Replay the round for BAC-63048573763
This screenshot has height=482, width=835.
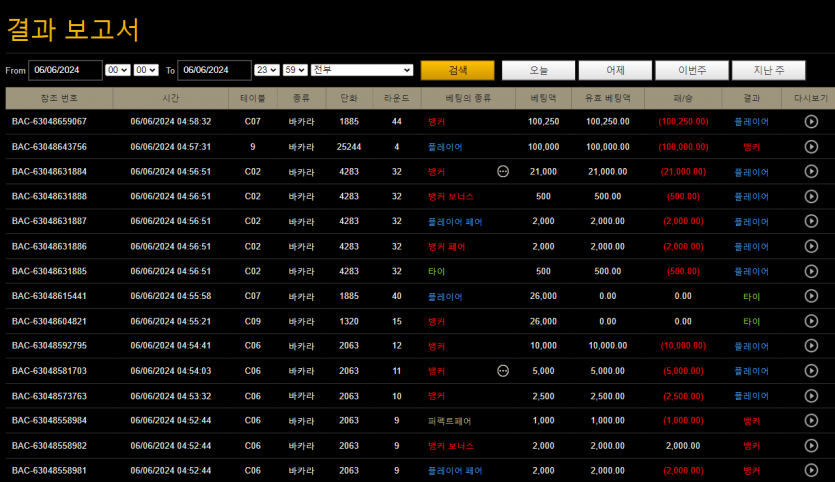(x=811, y=396)
